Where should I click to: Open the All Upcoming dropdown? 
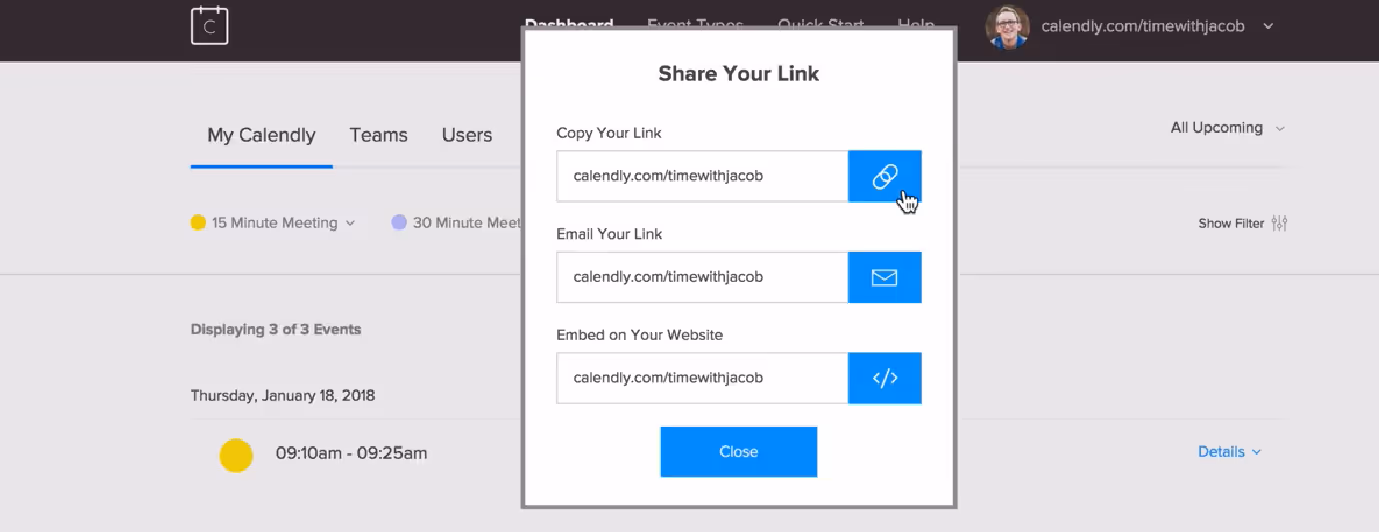tap(1227, 128)
